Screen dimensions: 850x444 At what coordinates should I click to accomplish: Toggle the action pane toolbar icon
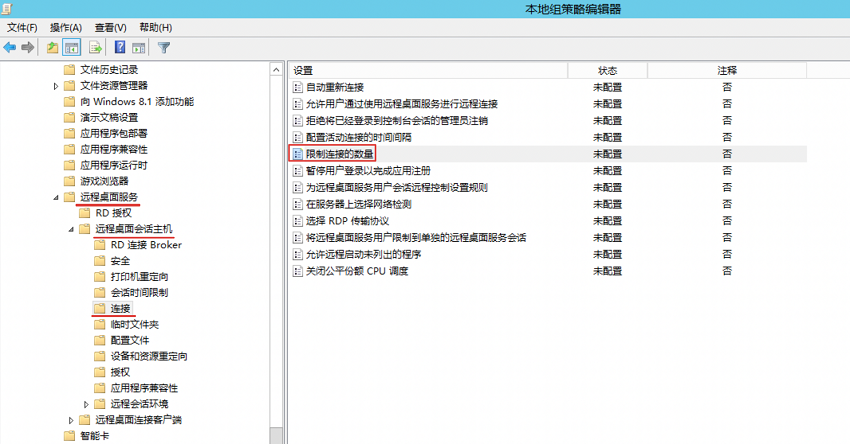click(x=139, y=48)
